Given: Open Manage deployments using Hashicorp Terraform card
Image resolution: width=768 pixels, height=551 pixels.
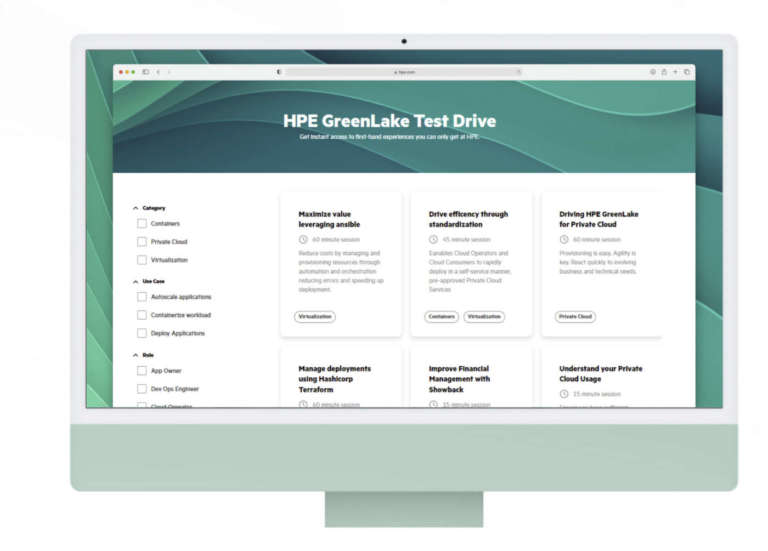Looking at the screenshot, I should (335, 379).
